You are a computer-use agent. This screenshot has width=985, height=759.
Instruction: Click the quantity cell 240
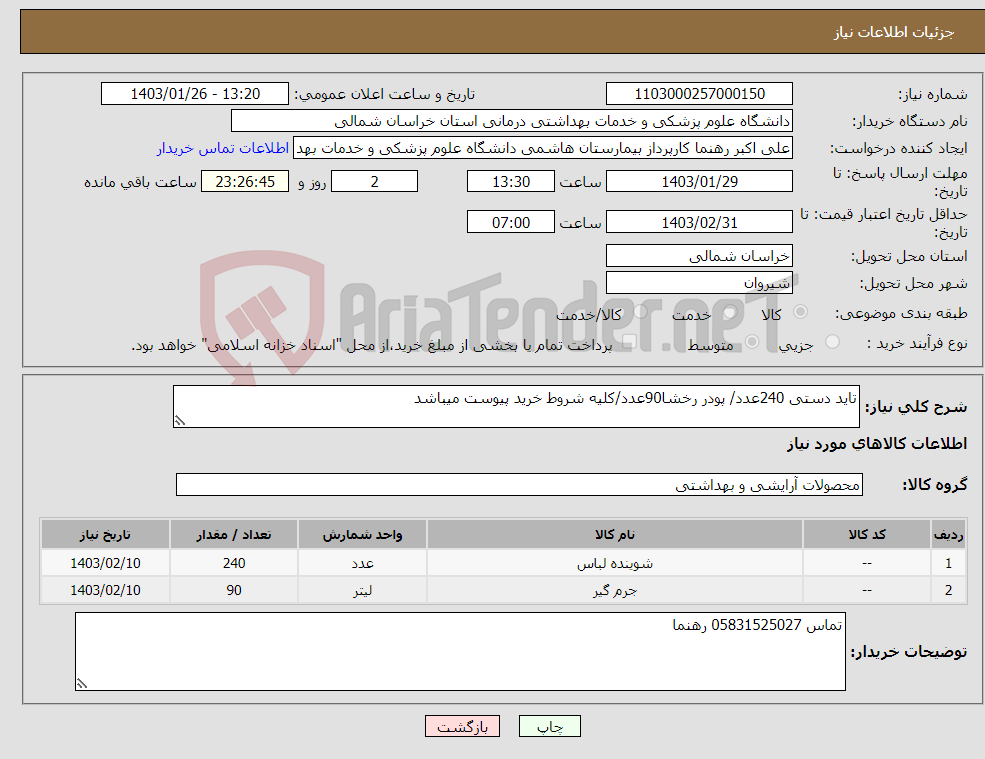click(x=234, y=563)
